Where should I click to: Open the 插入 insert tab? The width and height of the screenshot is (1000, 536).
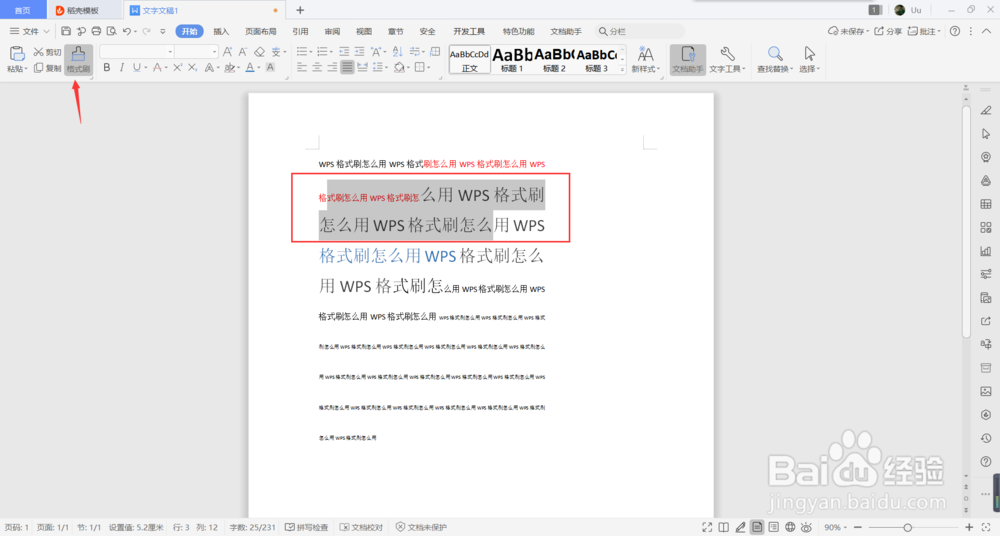pyautogui.click(x=221, y=31)
